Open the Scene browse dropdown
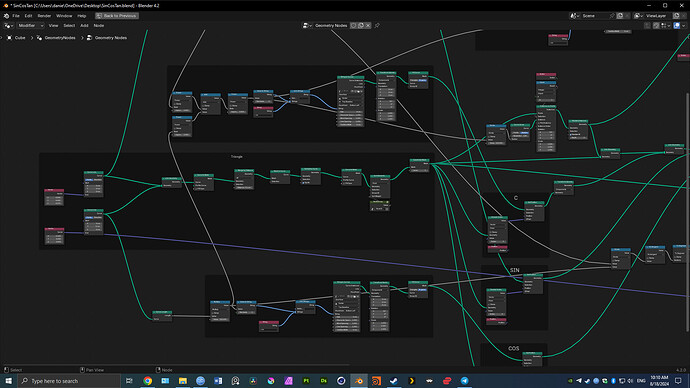 [x=574, y=16]
